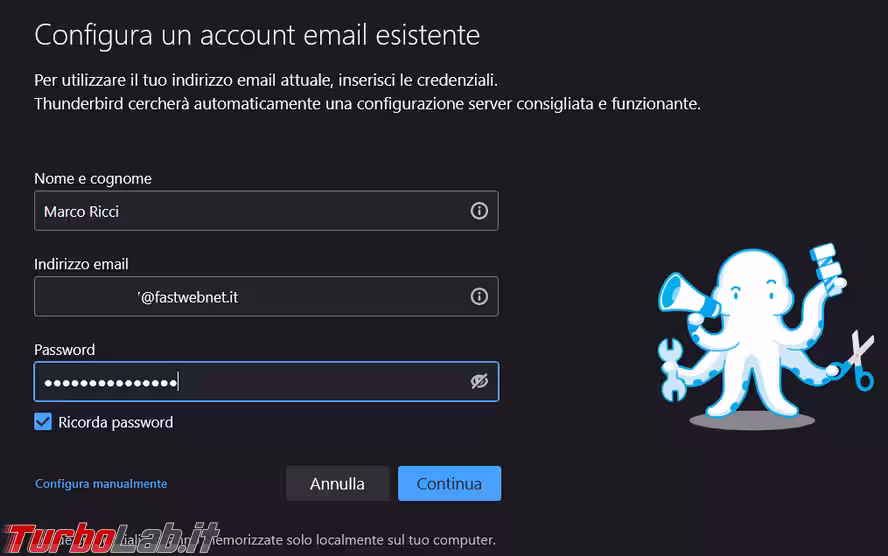Screen dimensions: 888x556
Task: Focus the Nome e cognome input field
Action: (266, 211)
